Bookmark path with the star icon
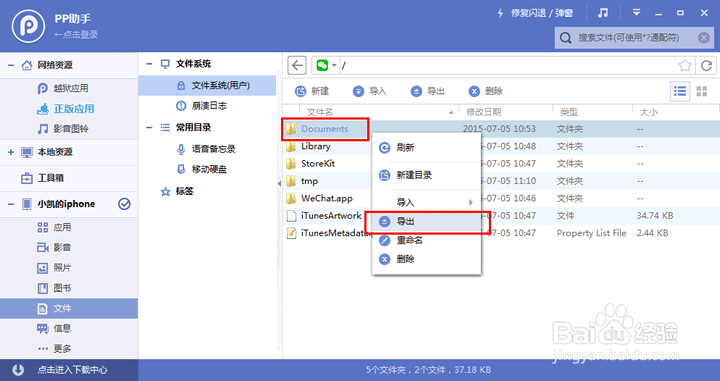The image size is (720, 381). (685, 65)
